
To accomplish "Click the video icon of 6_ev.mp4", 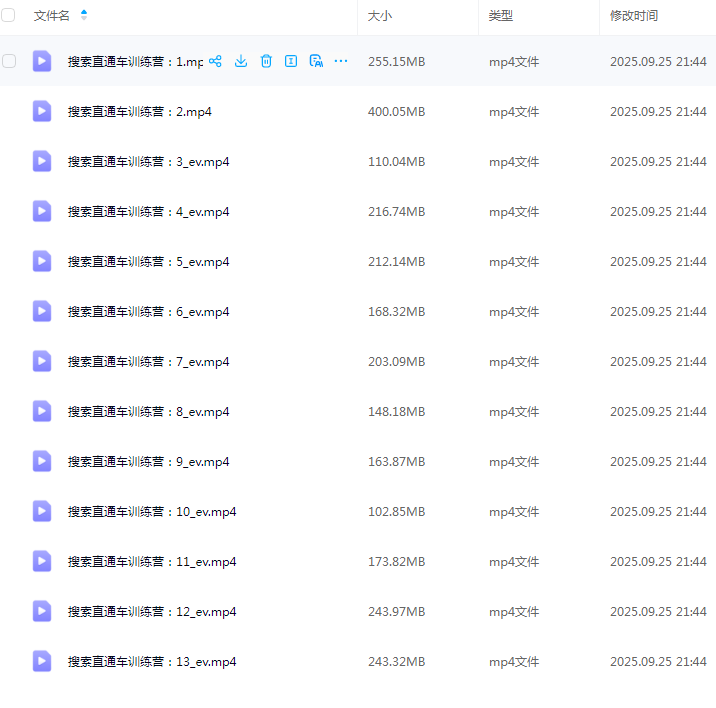I will coord(42,311).
